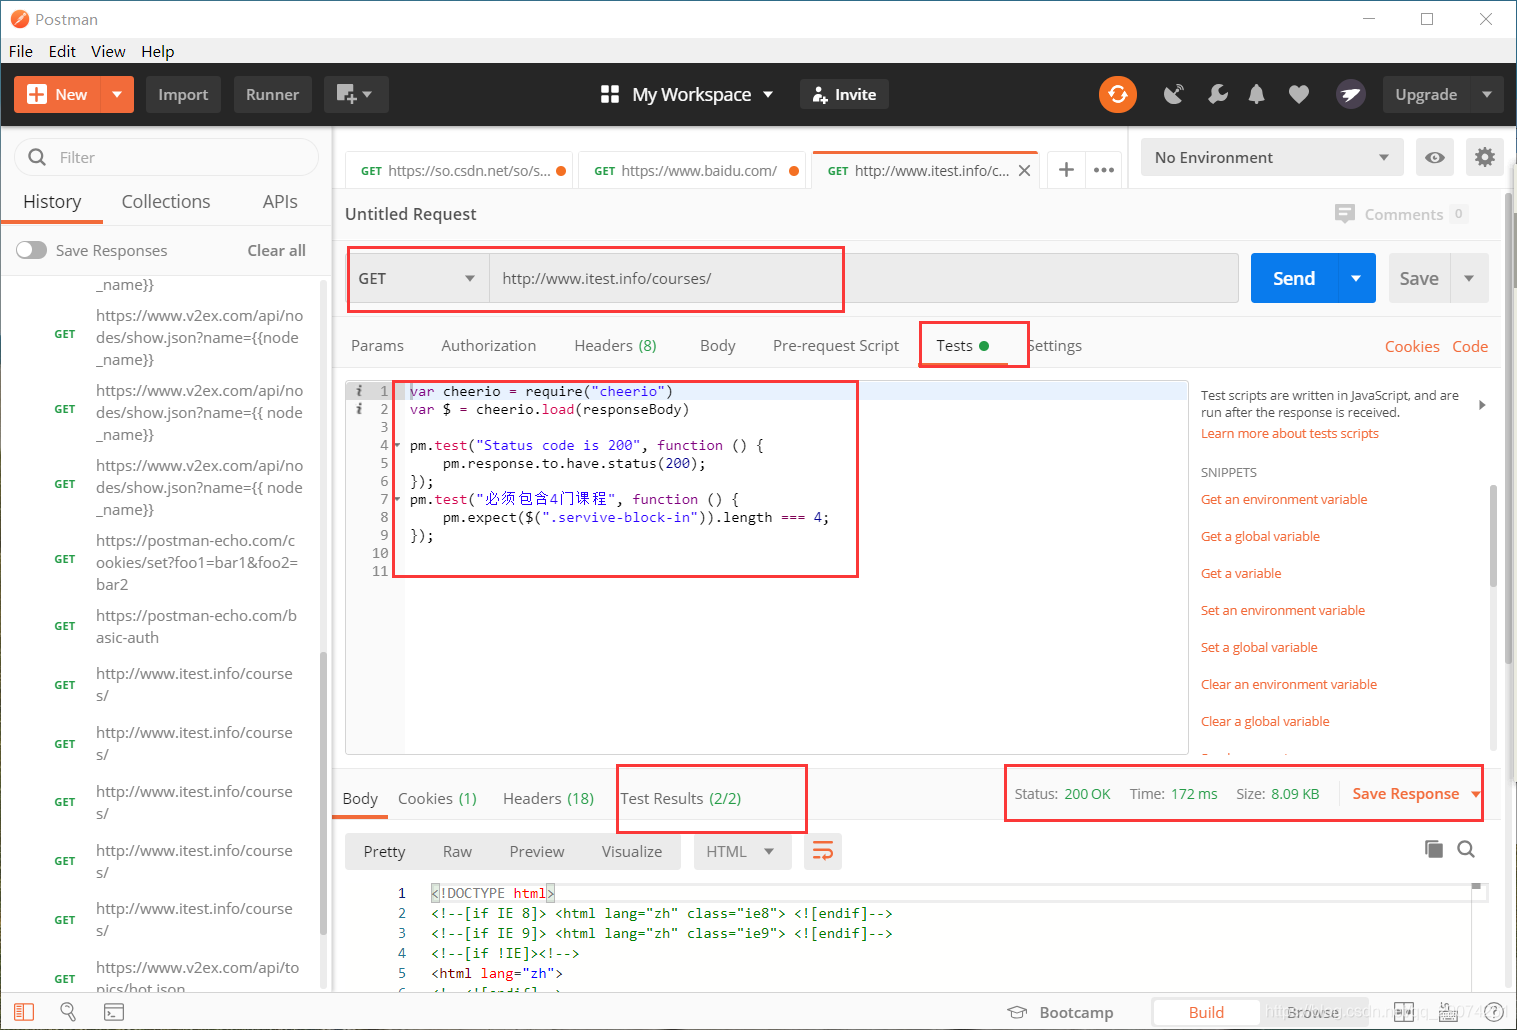The width and height of the screenshot is (1517, 1030).
Task: Open Save options dropdown arrow
Action: click(x=1469, y=278)
